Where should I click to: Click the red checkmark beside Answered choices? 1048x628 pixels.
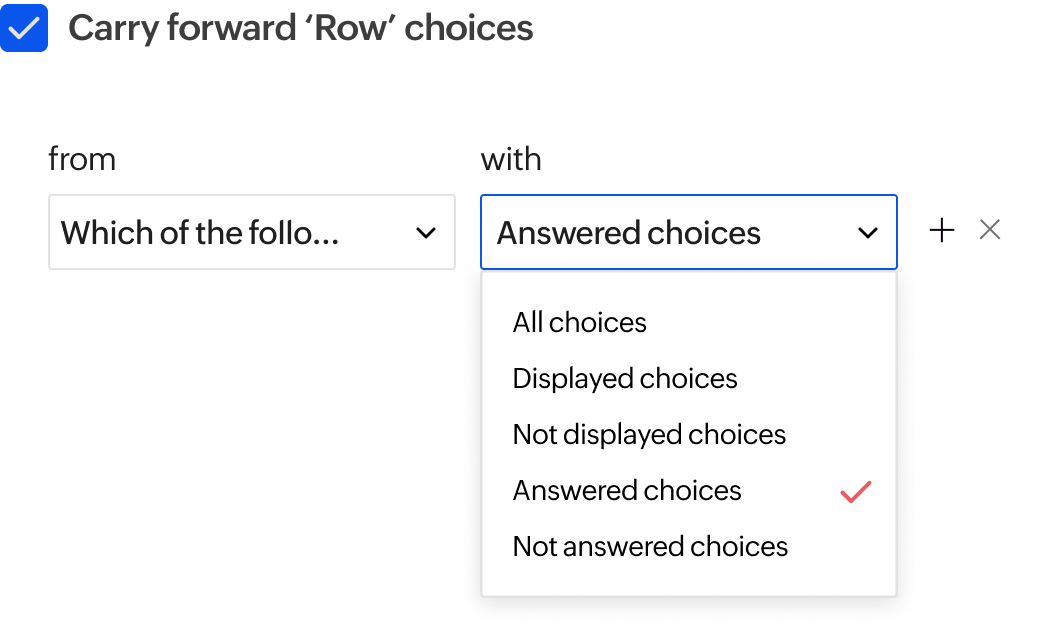pyautogui.click(x=855, y=491)
